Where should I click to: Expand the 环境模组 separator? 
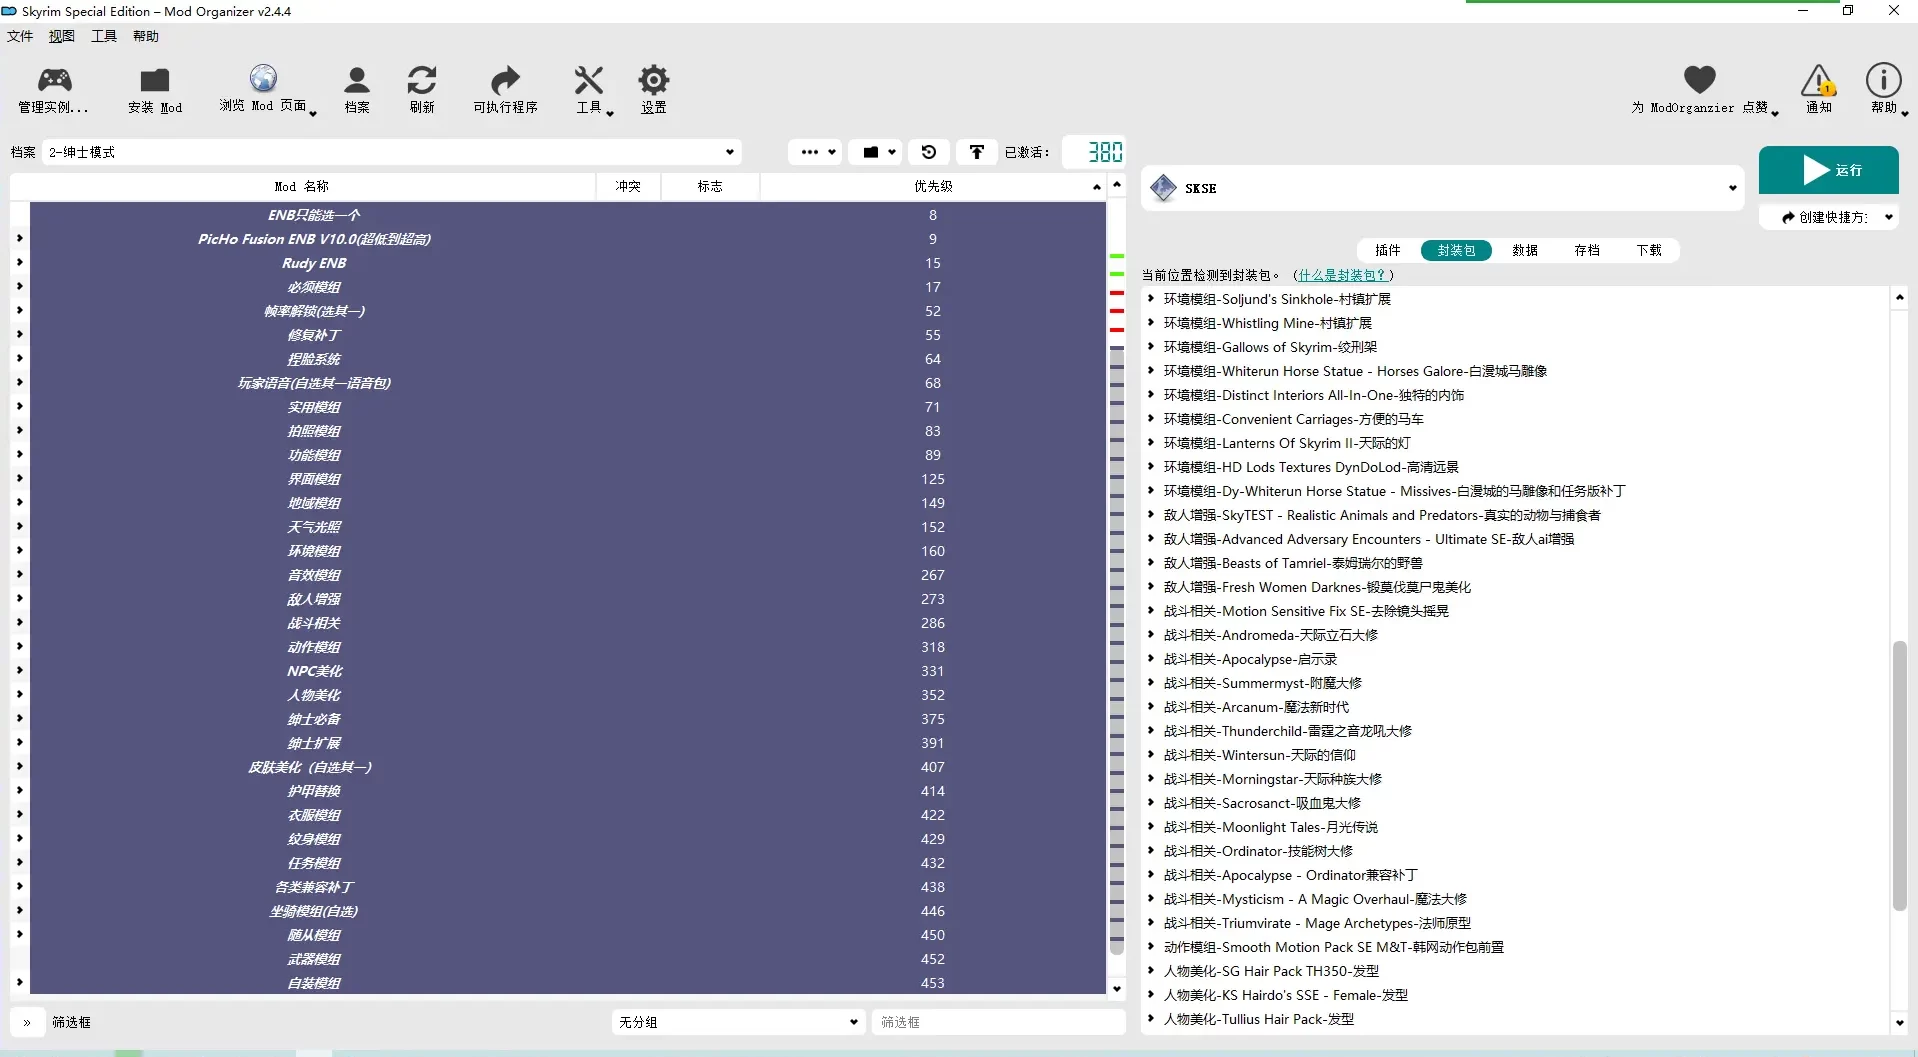coord(19,550)
